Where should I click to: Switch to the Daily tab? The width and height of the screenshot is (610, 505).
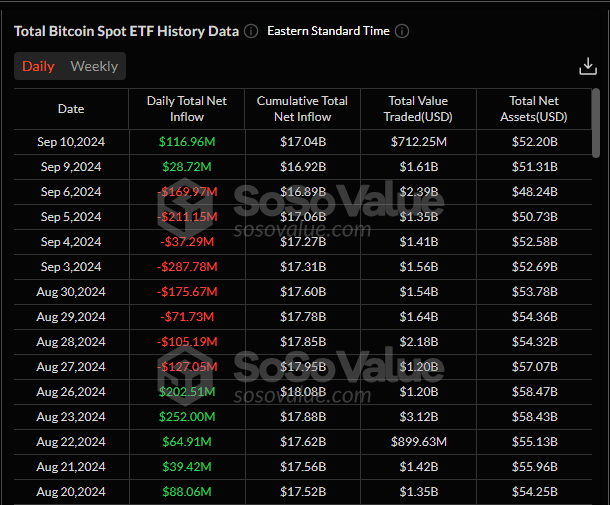click(38, 67)
